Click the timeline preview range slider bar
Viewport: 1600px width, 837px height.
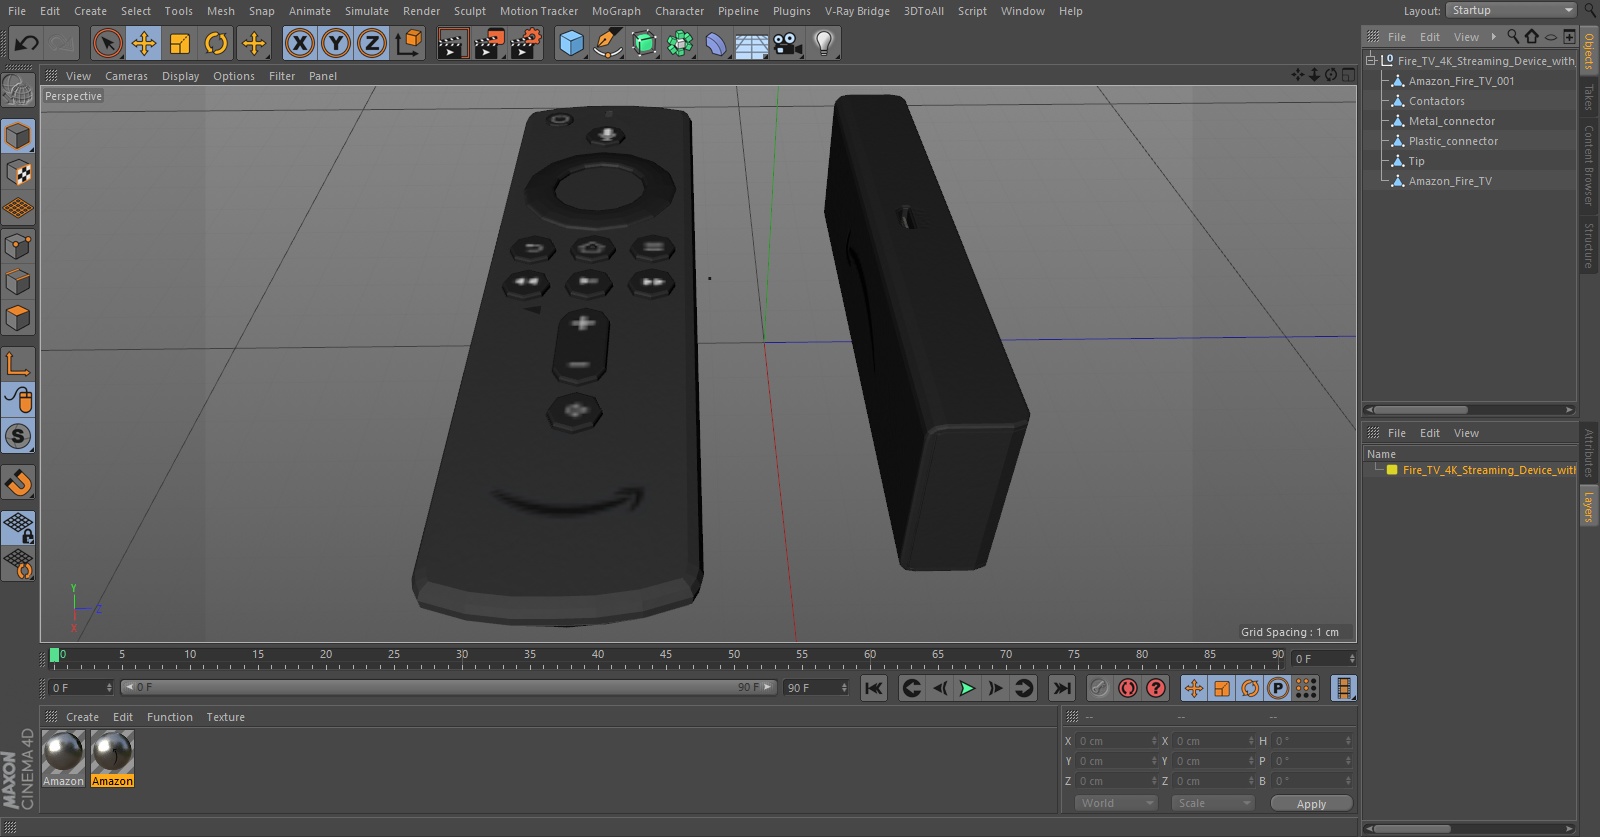click(x=448, y=687)
